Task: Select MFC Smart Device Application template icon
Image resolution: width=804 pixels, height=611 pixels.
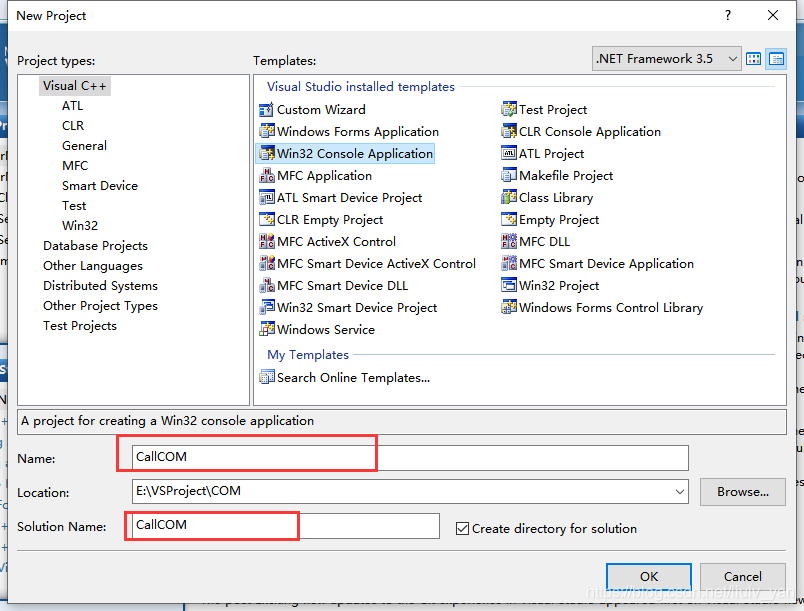Action: coord(509,263)
